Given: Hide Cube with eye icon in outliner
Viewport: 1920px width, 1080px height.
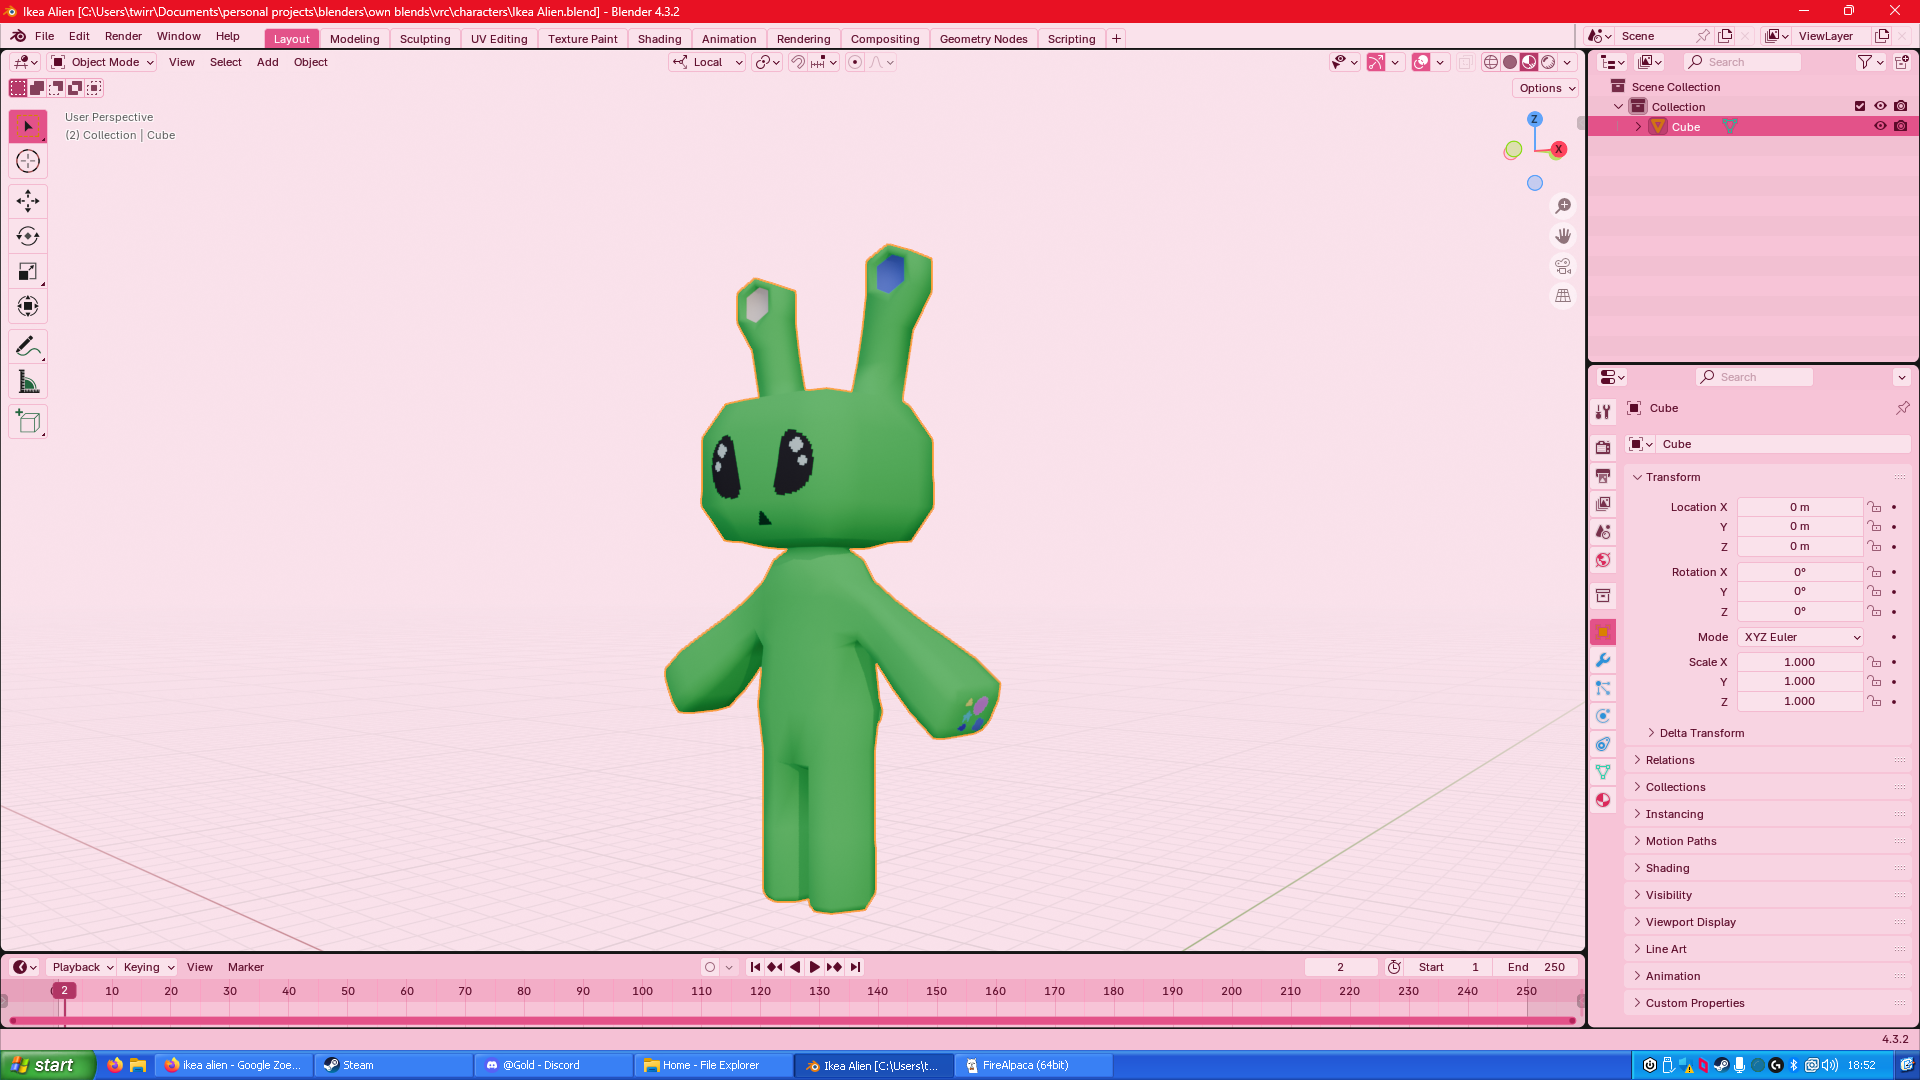Looking at the screenshot, I should point(1880,127).
